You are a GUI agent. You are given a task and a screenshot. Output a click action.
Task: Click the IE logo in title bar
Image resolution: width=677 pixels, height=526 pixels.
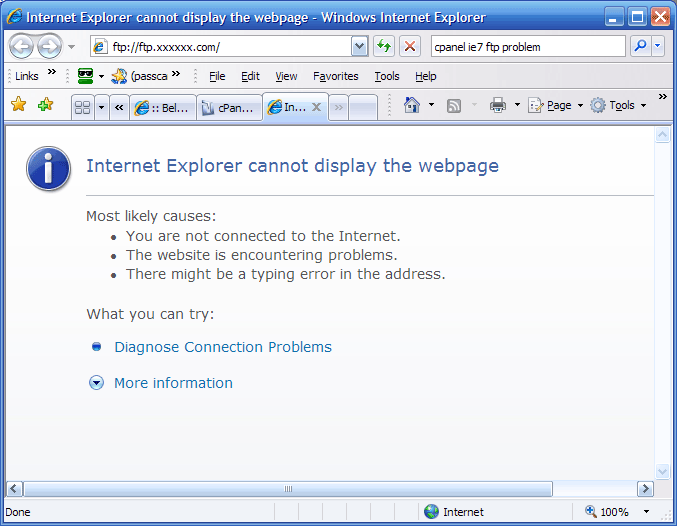(14, 16)
